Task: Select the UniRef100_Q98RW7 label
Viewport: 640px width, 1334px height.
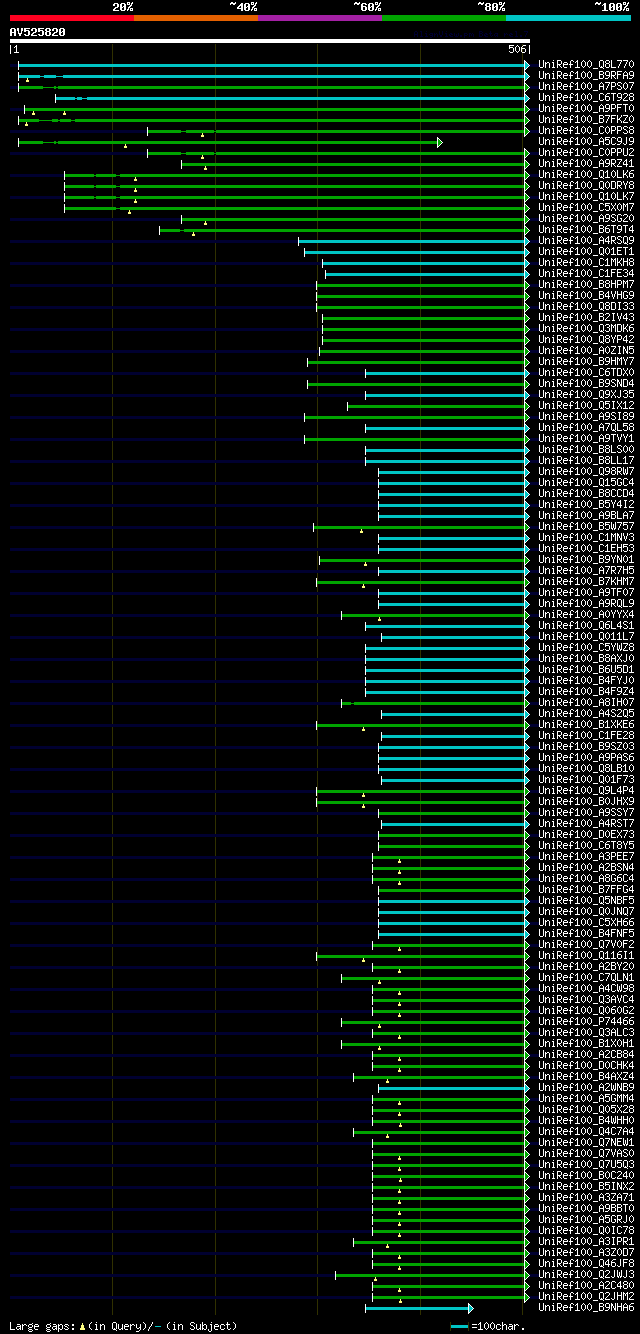Action: (x=586, y=472)
